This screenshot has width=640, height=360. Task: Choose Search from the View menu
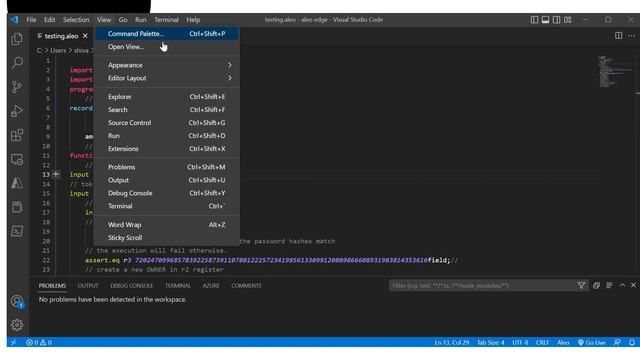[167, 110]
